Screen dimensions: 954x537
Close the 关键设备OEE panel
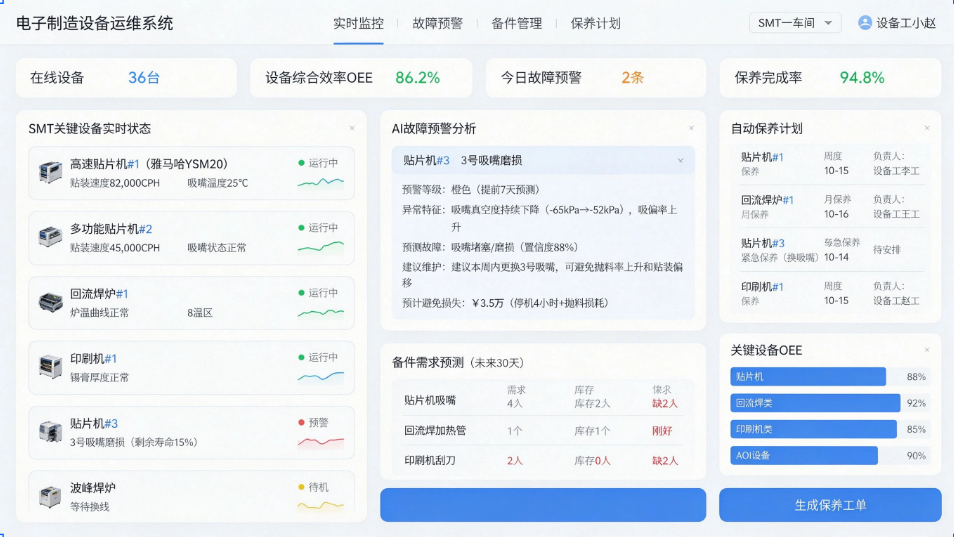pyautogui.click(x=927, y=350)
